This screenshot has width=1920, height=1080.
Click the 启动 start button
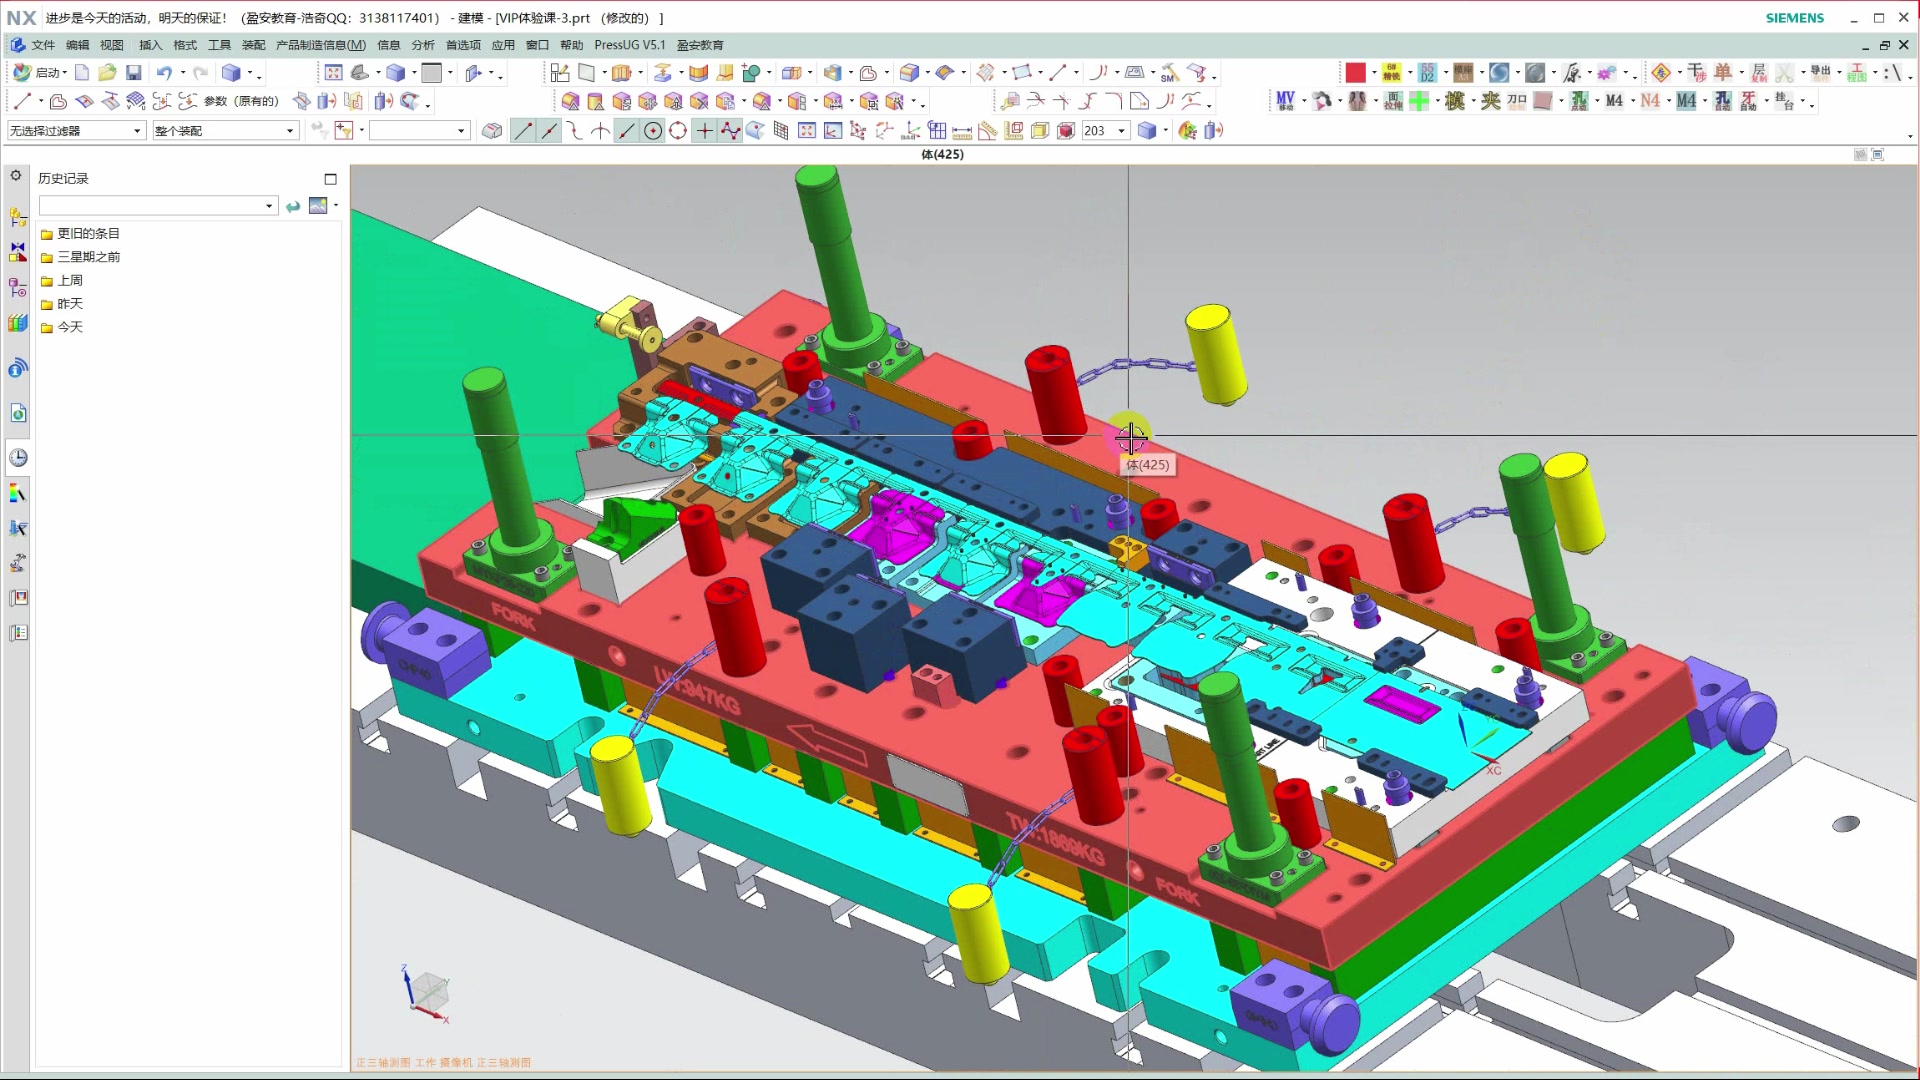[40, 73]
